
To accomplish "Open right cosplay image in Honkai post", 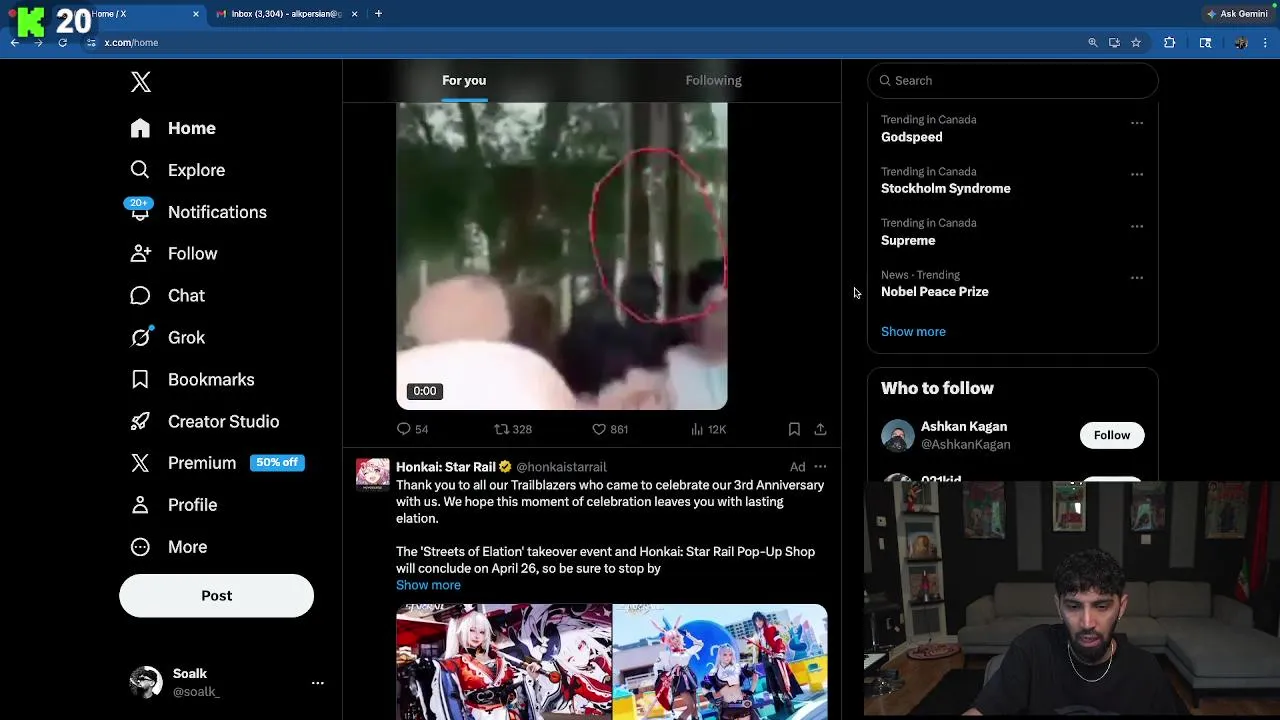I will [720, 662].
